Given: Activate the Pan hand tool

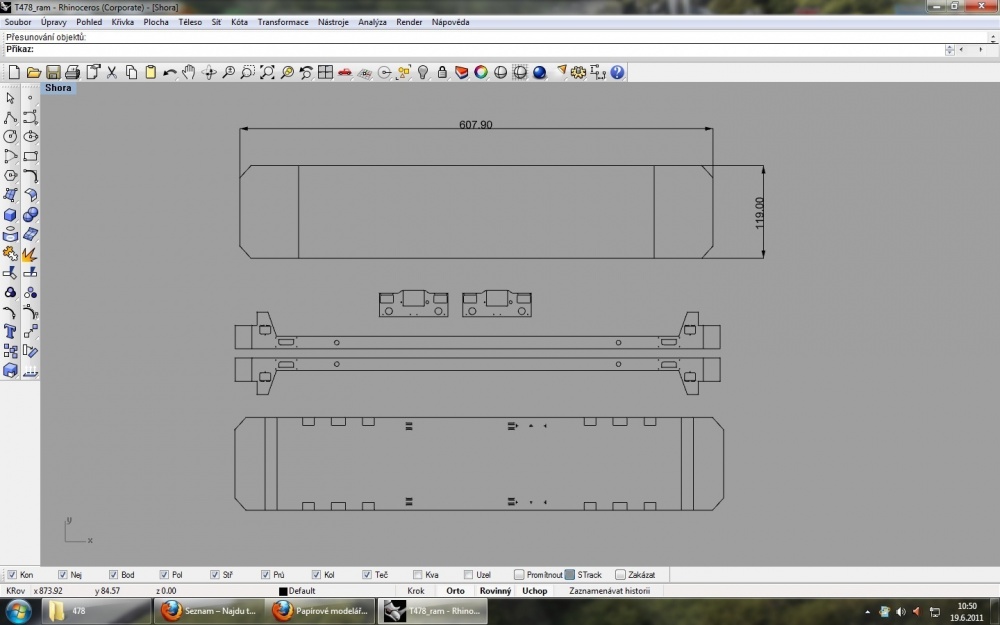Looking at the screenshot, I should click(189, 73).
